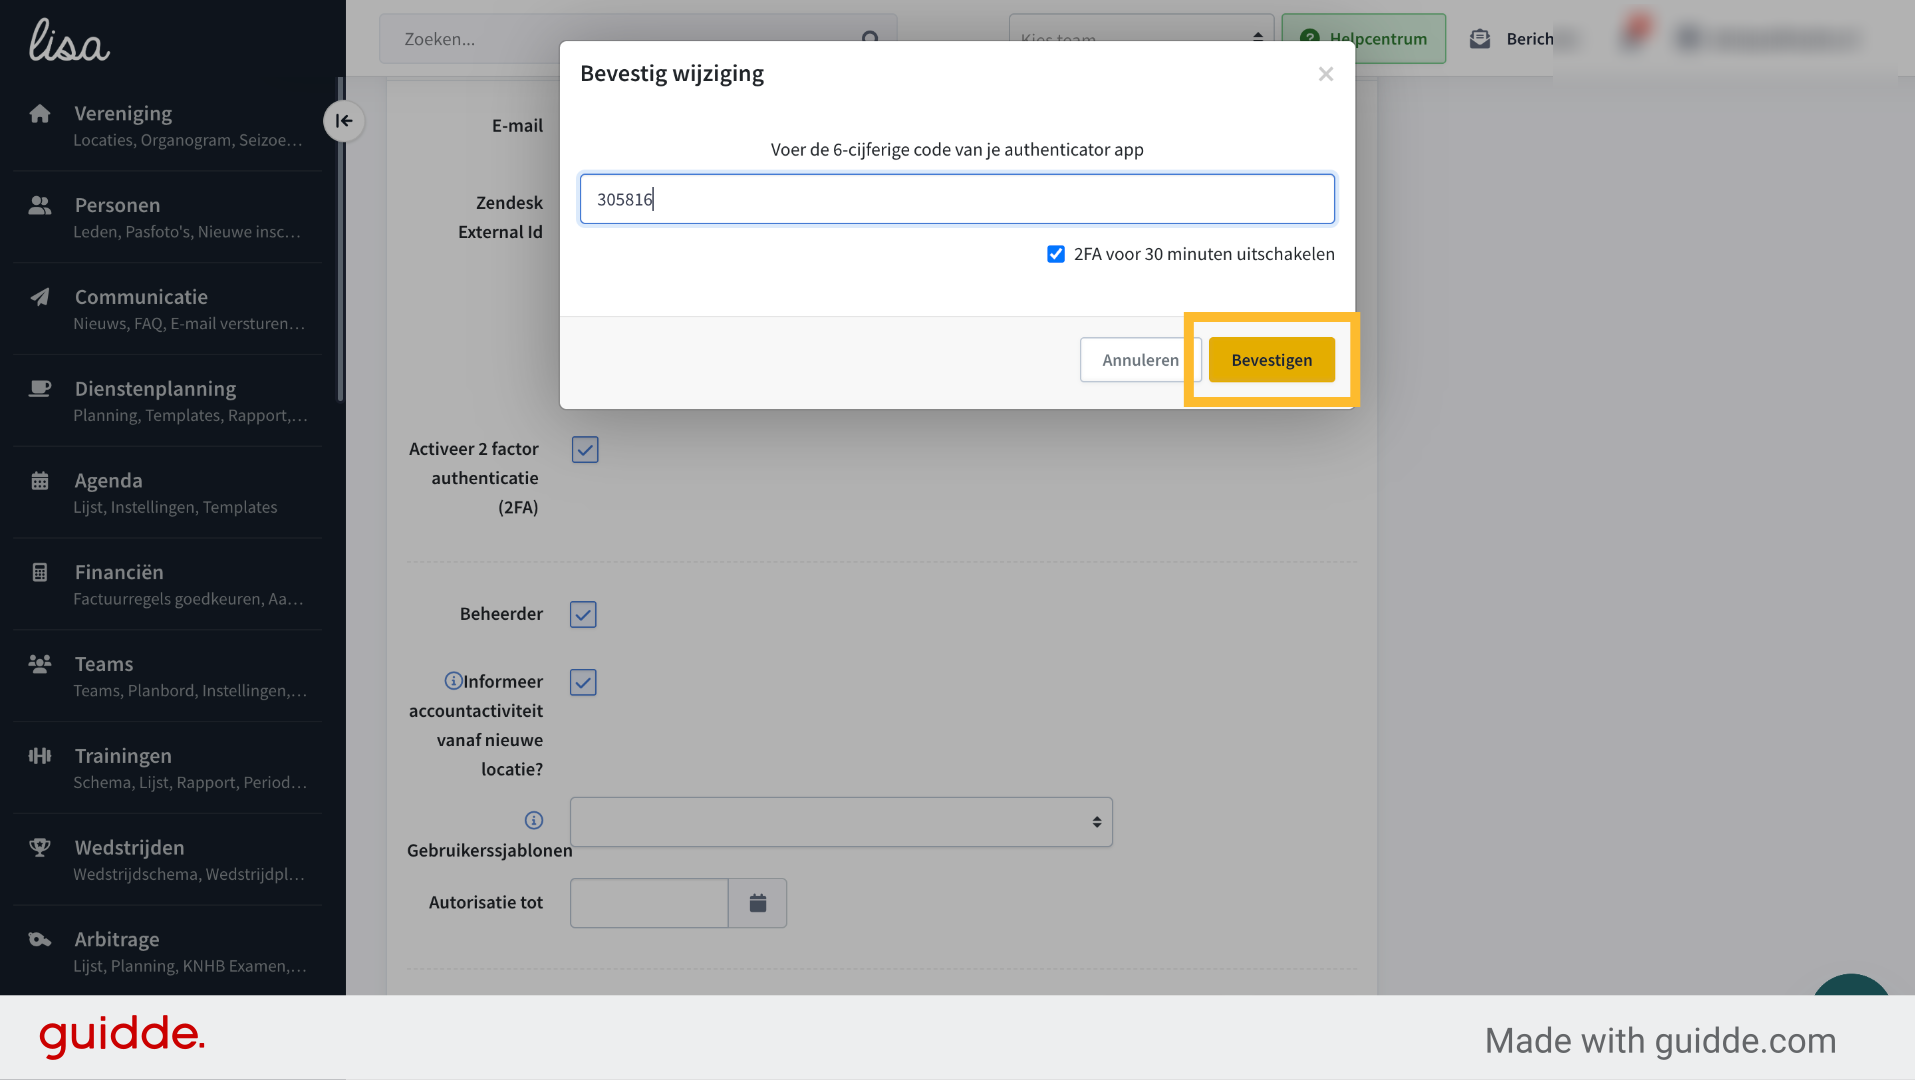Open the Gebruikerssjablonen dropdown

pos(841,822)
